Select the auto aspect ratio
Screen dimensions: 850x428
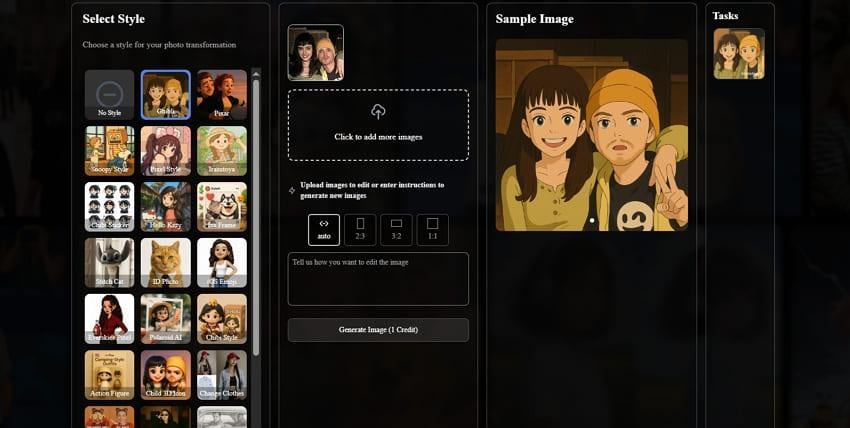pos(324,230)
